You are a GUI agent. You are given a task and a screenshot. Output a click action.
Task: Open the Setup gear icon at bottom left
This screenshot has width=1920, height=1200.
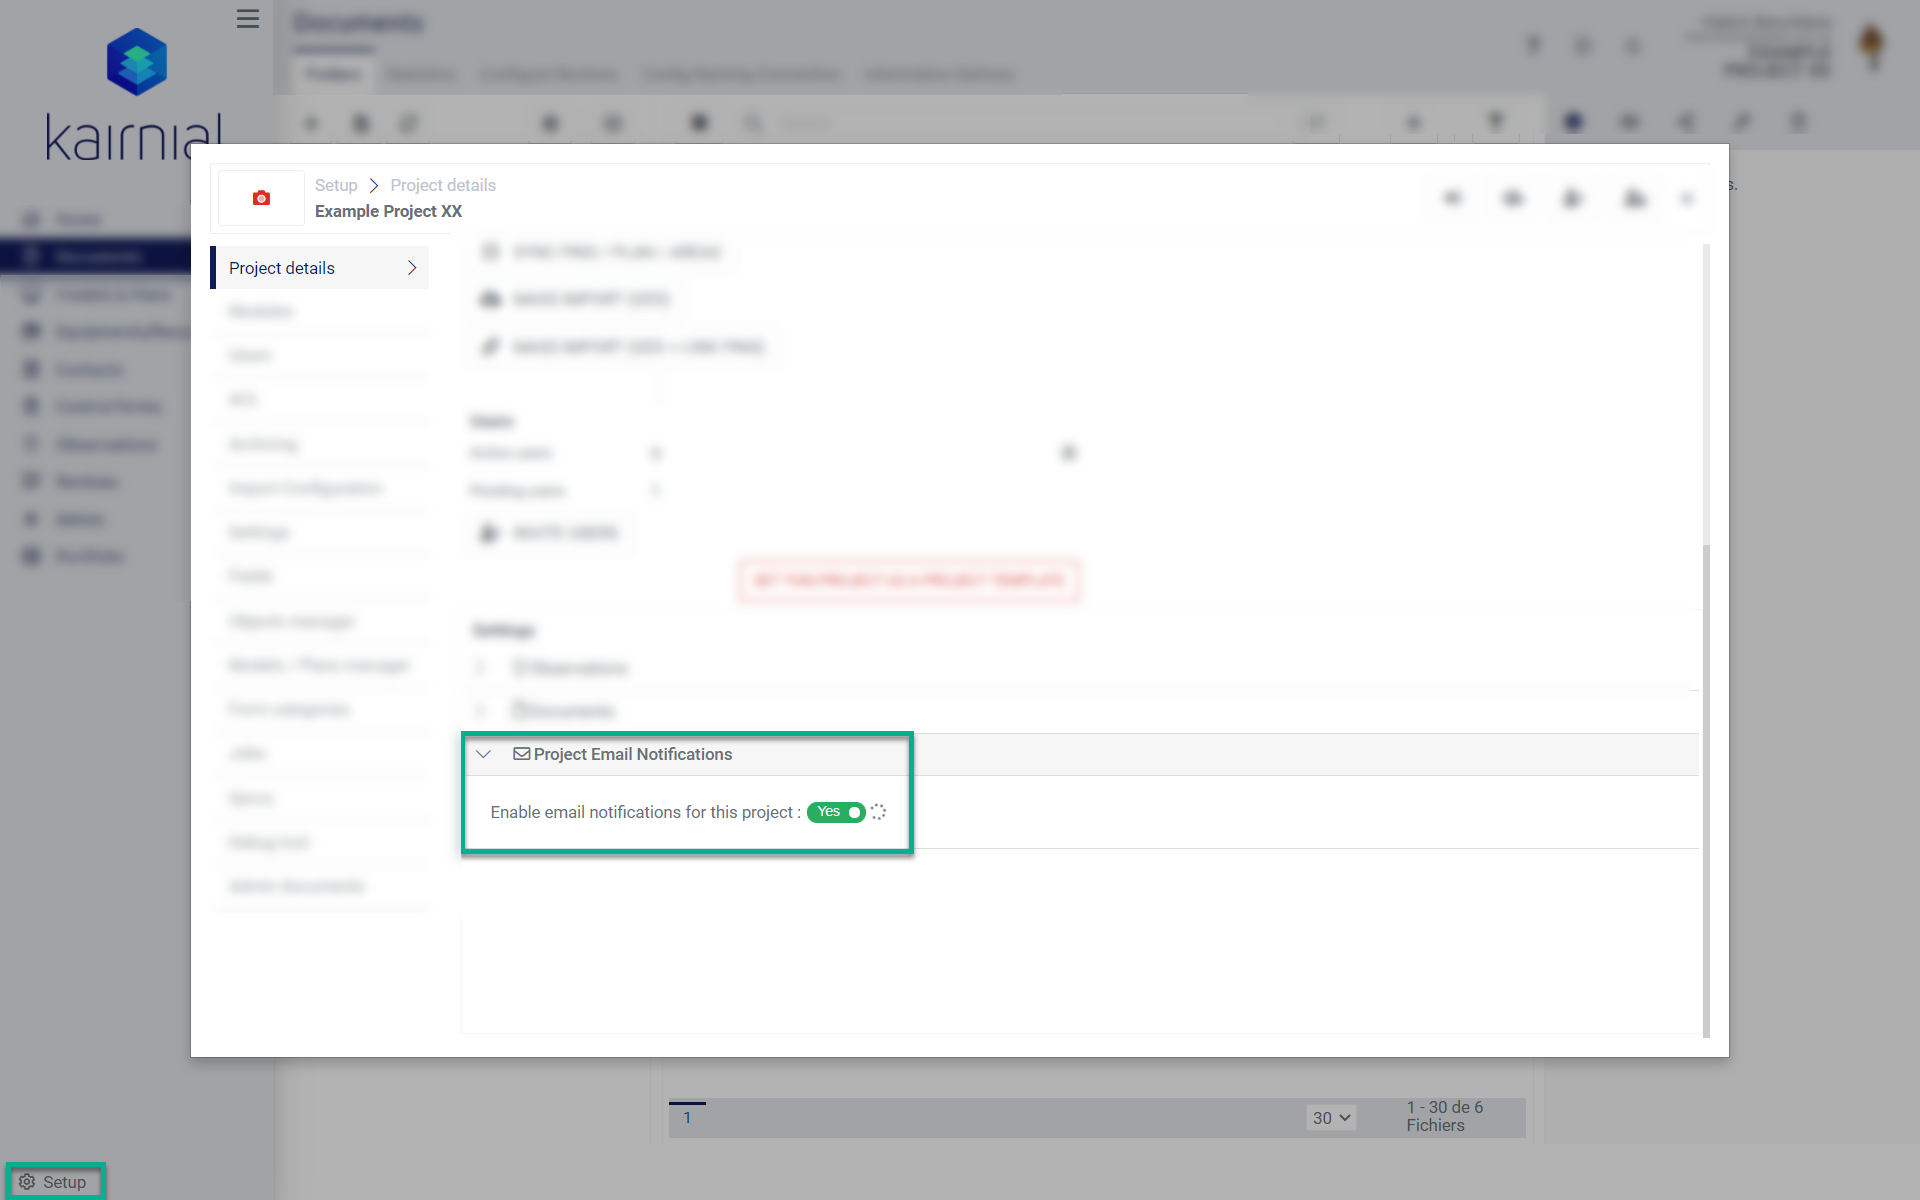[x=27, y=1180]
